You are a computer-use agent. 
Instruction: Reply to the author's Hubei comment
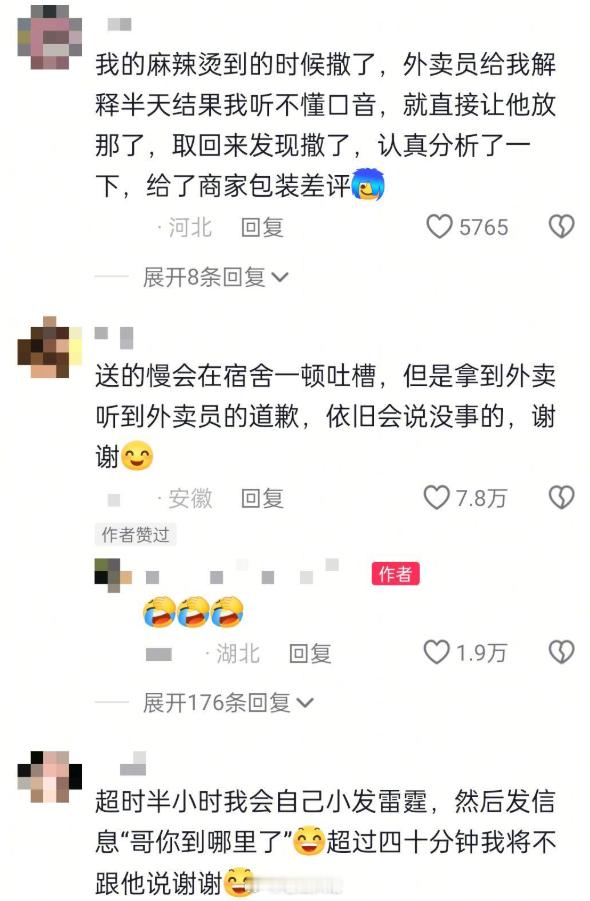[310, 653]
